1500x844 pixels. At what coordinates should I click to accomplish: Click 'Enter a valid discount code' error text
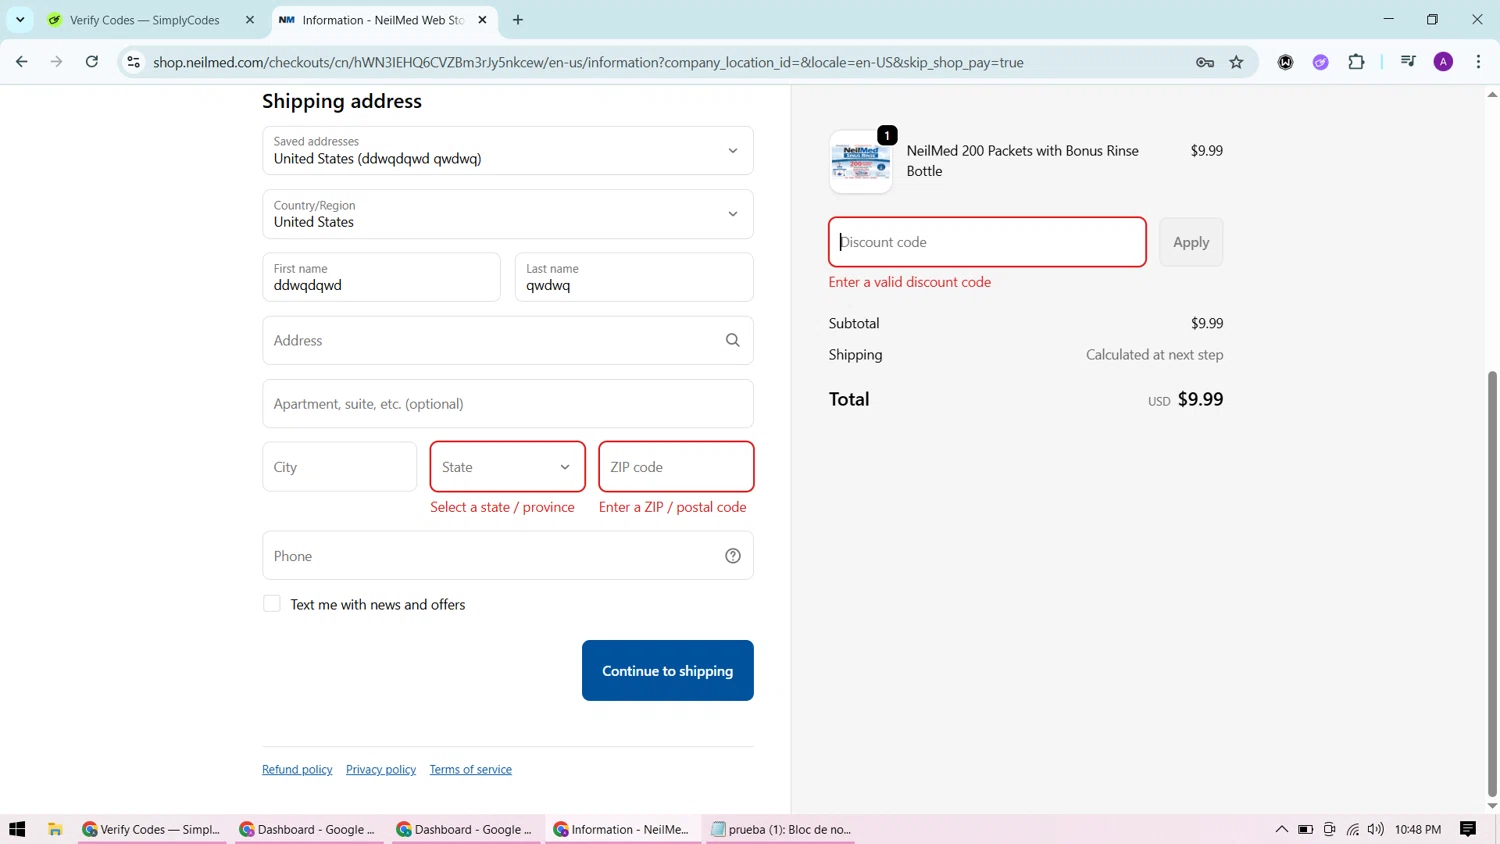point(910,282)
